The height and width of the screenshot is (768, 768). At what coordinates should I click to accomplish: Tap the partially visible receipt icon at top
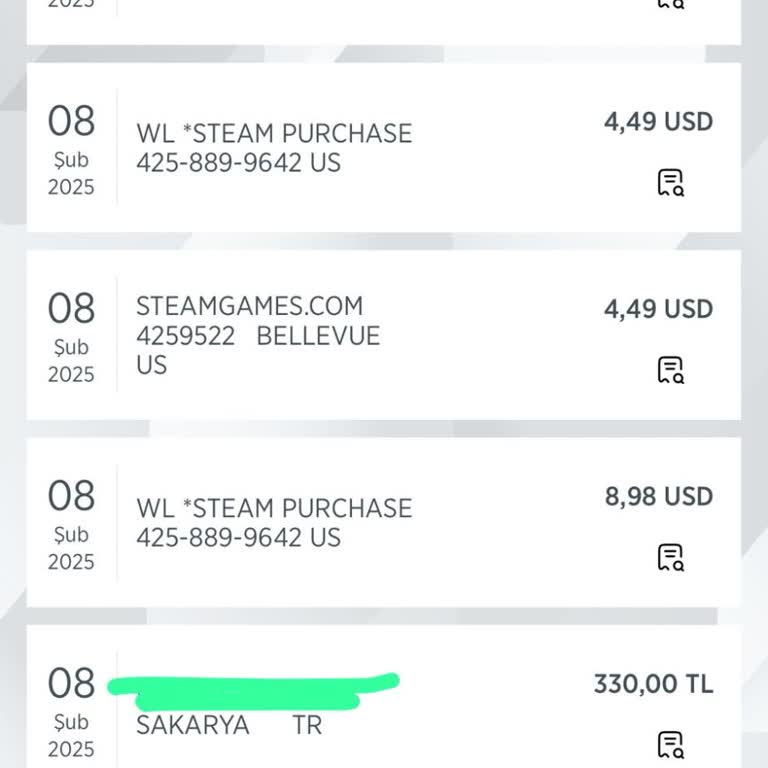tap(670, 3)
